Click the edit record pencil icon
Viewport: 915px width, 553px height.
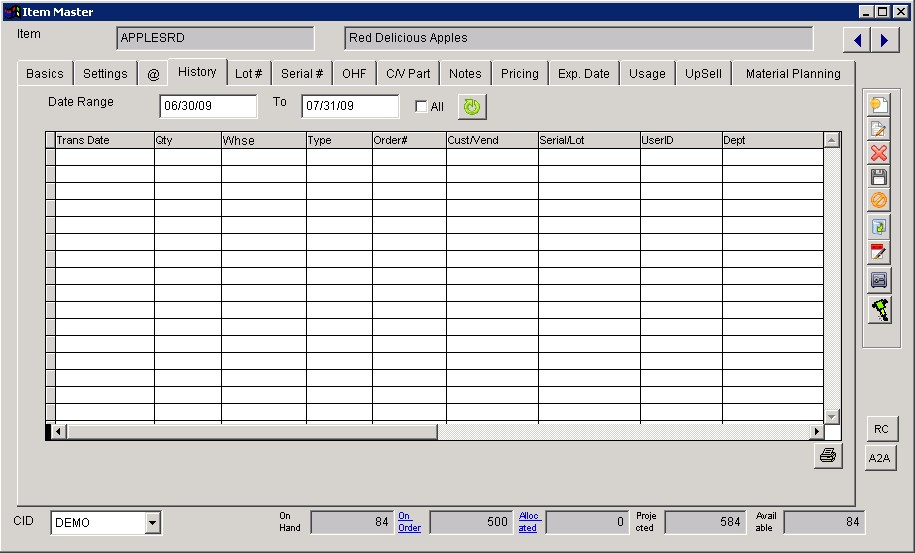click(x=879, y=129)
